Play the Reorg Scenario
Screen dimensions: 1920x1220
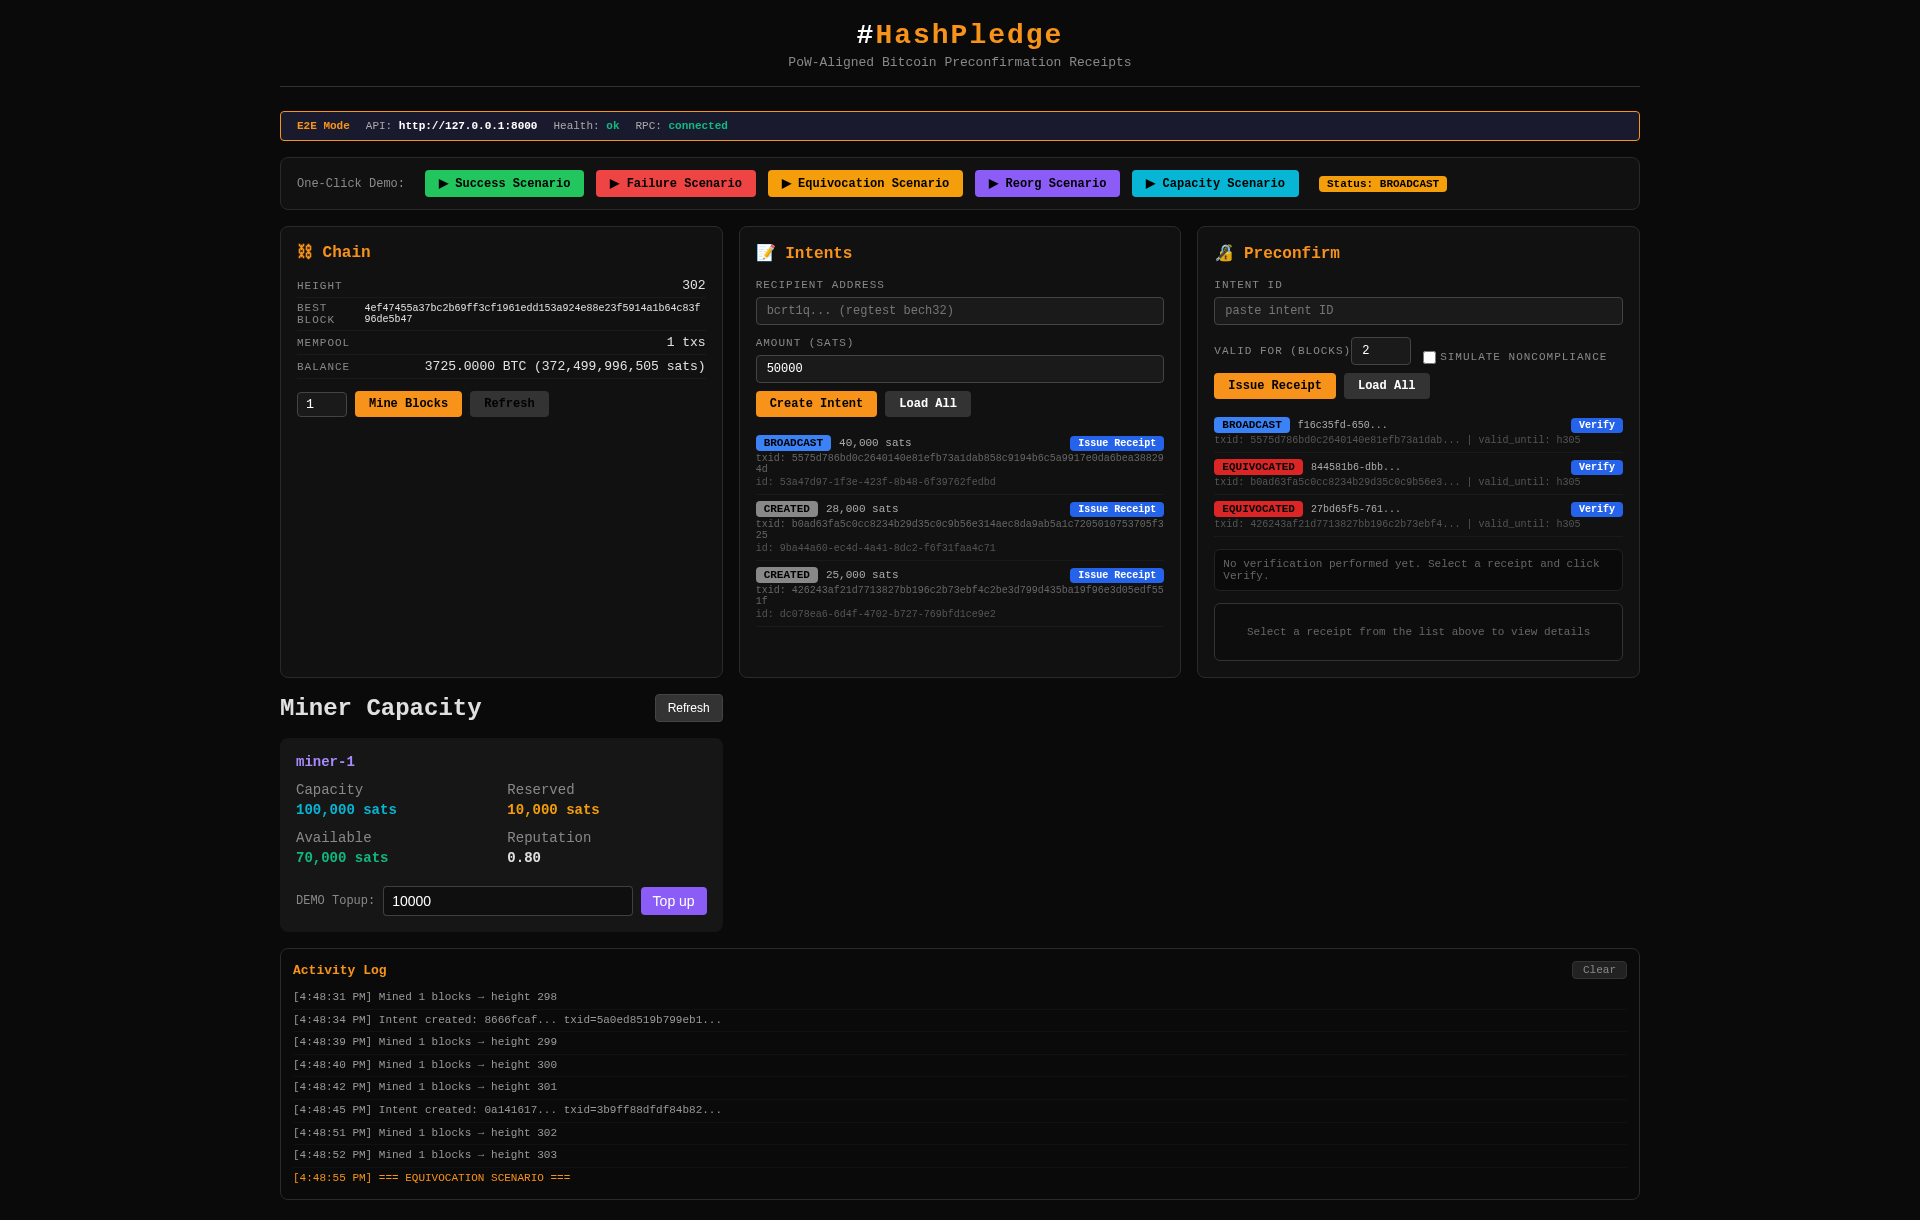point(1046,184)
